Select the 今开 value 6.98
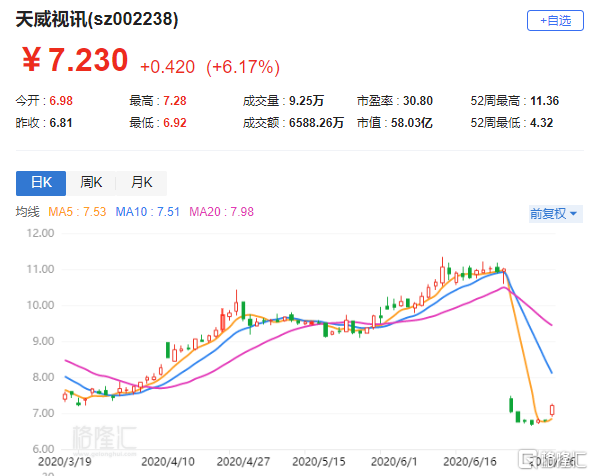Viewport: 593px width, 476px height. 61,101
